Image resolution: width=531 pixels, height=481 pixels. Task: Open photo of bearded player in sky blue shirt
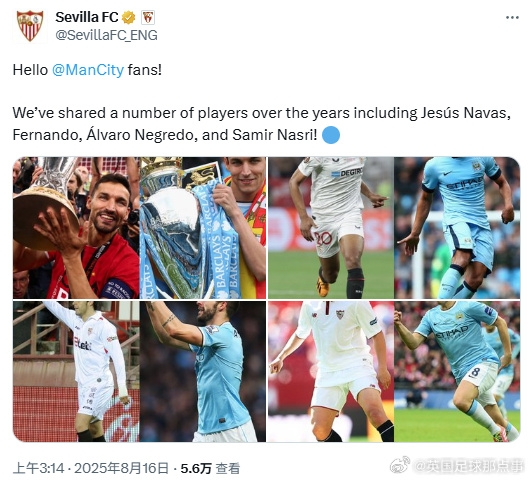click(x=203, y=371)
